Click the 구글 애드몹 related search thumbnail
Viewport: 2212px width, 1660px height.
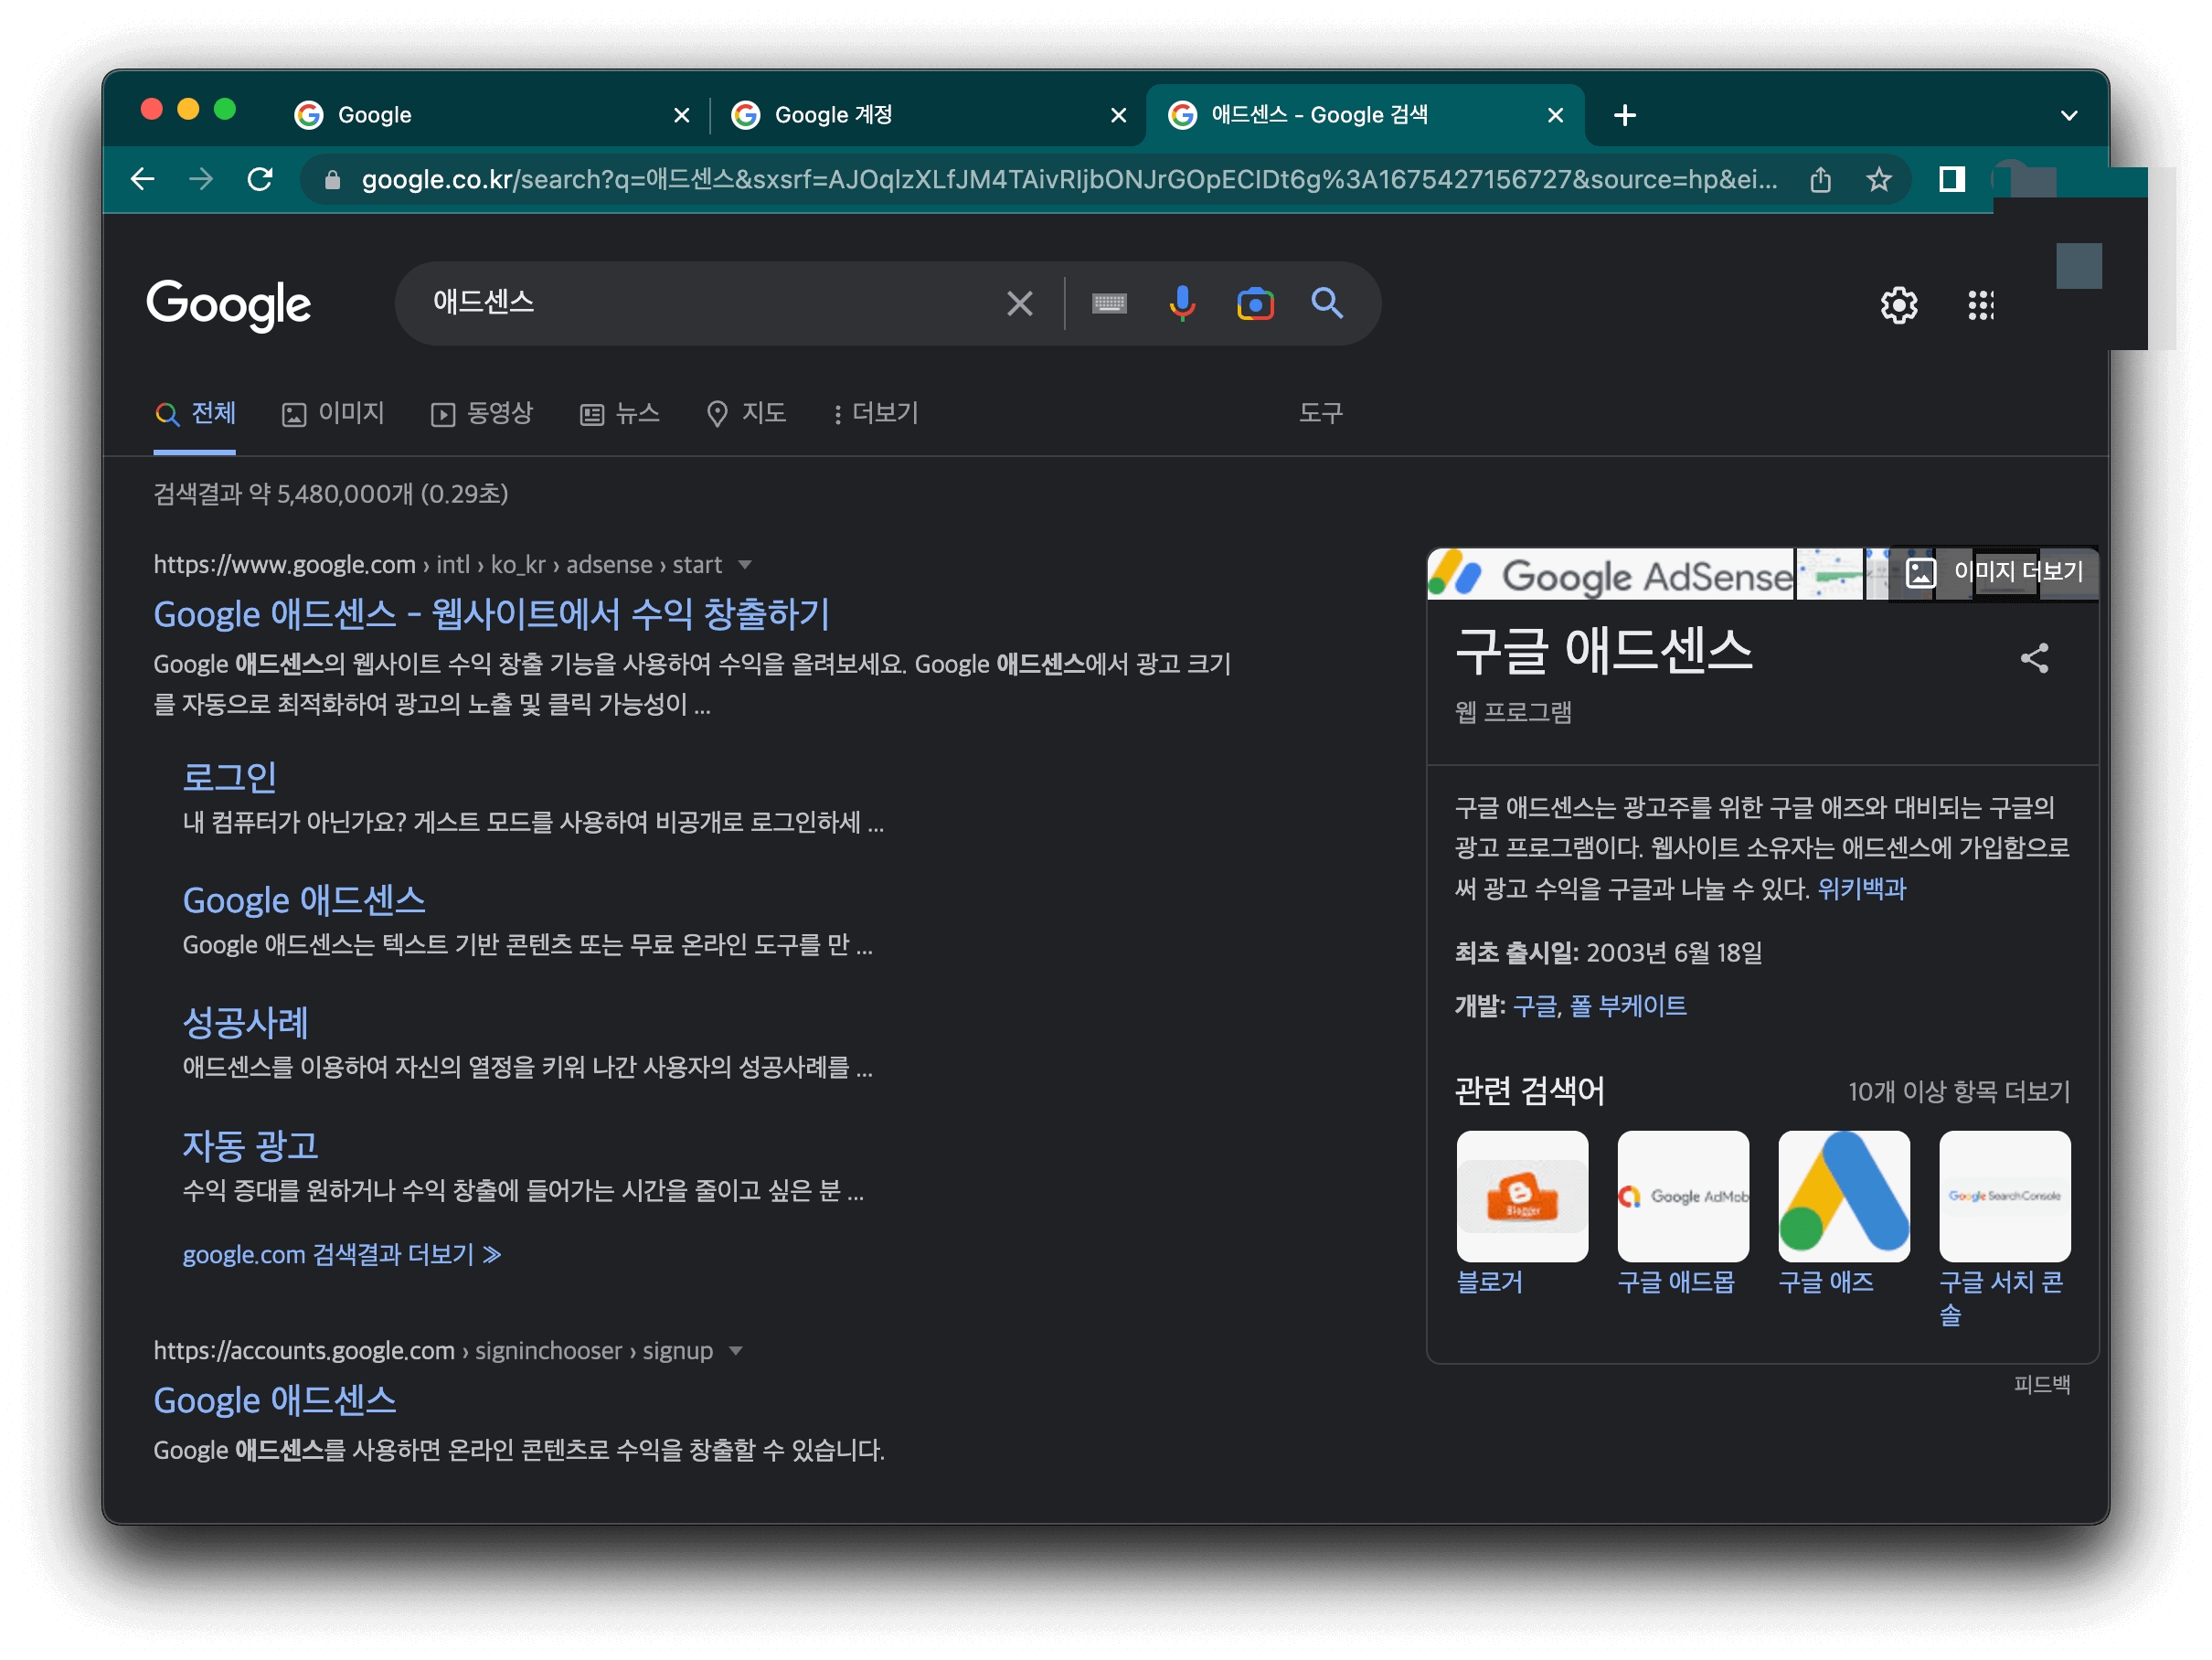click(1683, 1196)
